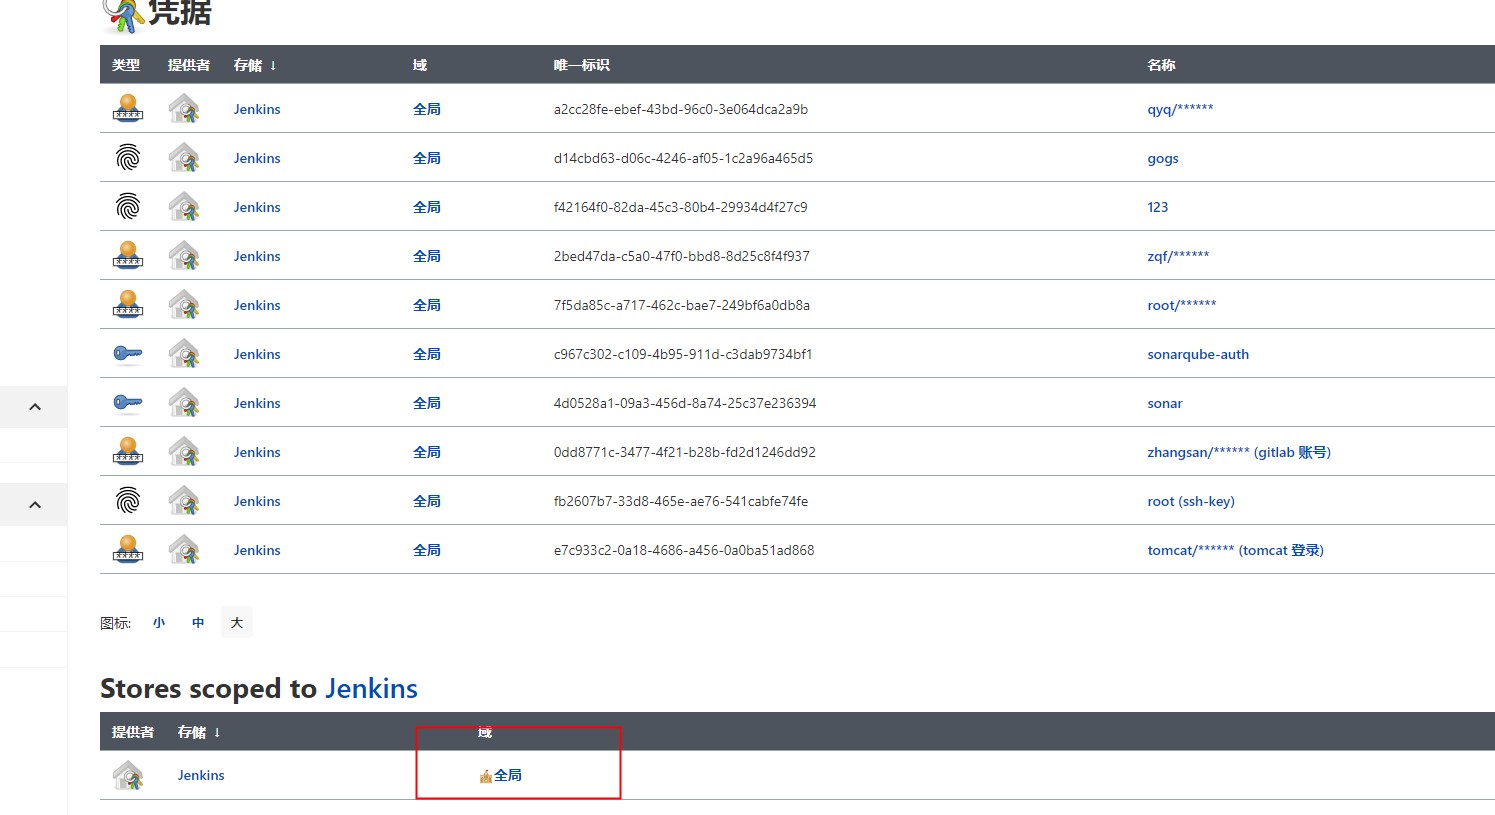This screenshot has height=815, width=1495.
Task: Click the ID a2cc28fe-ebef-43bd-96c0-3e064dca2a9b
Action: [x=681, y=109]
